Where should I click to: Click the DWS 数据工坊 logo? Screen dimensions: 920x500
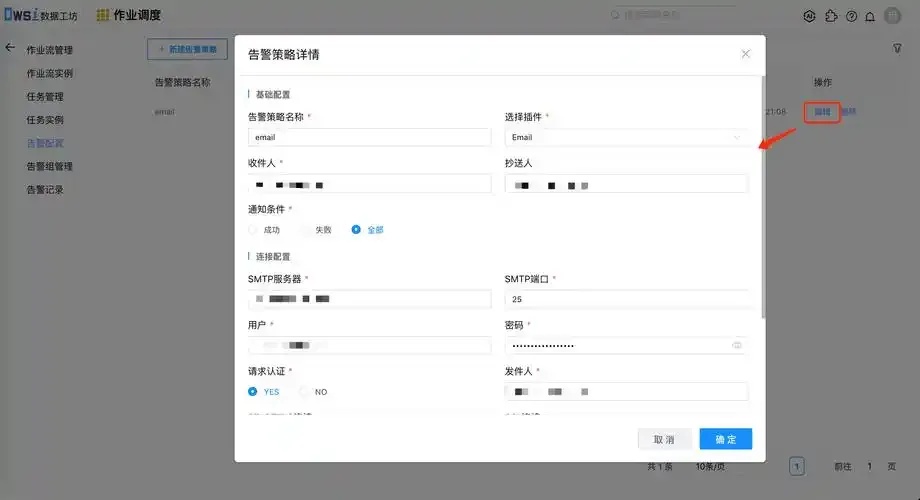[40, 15]
